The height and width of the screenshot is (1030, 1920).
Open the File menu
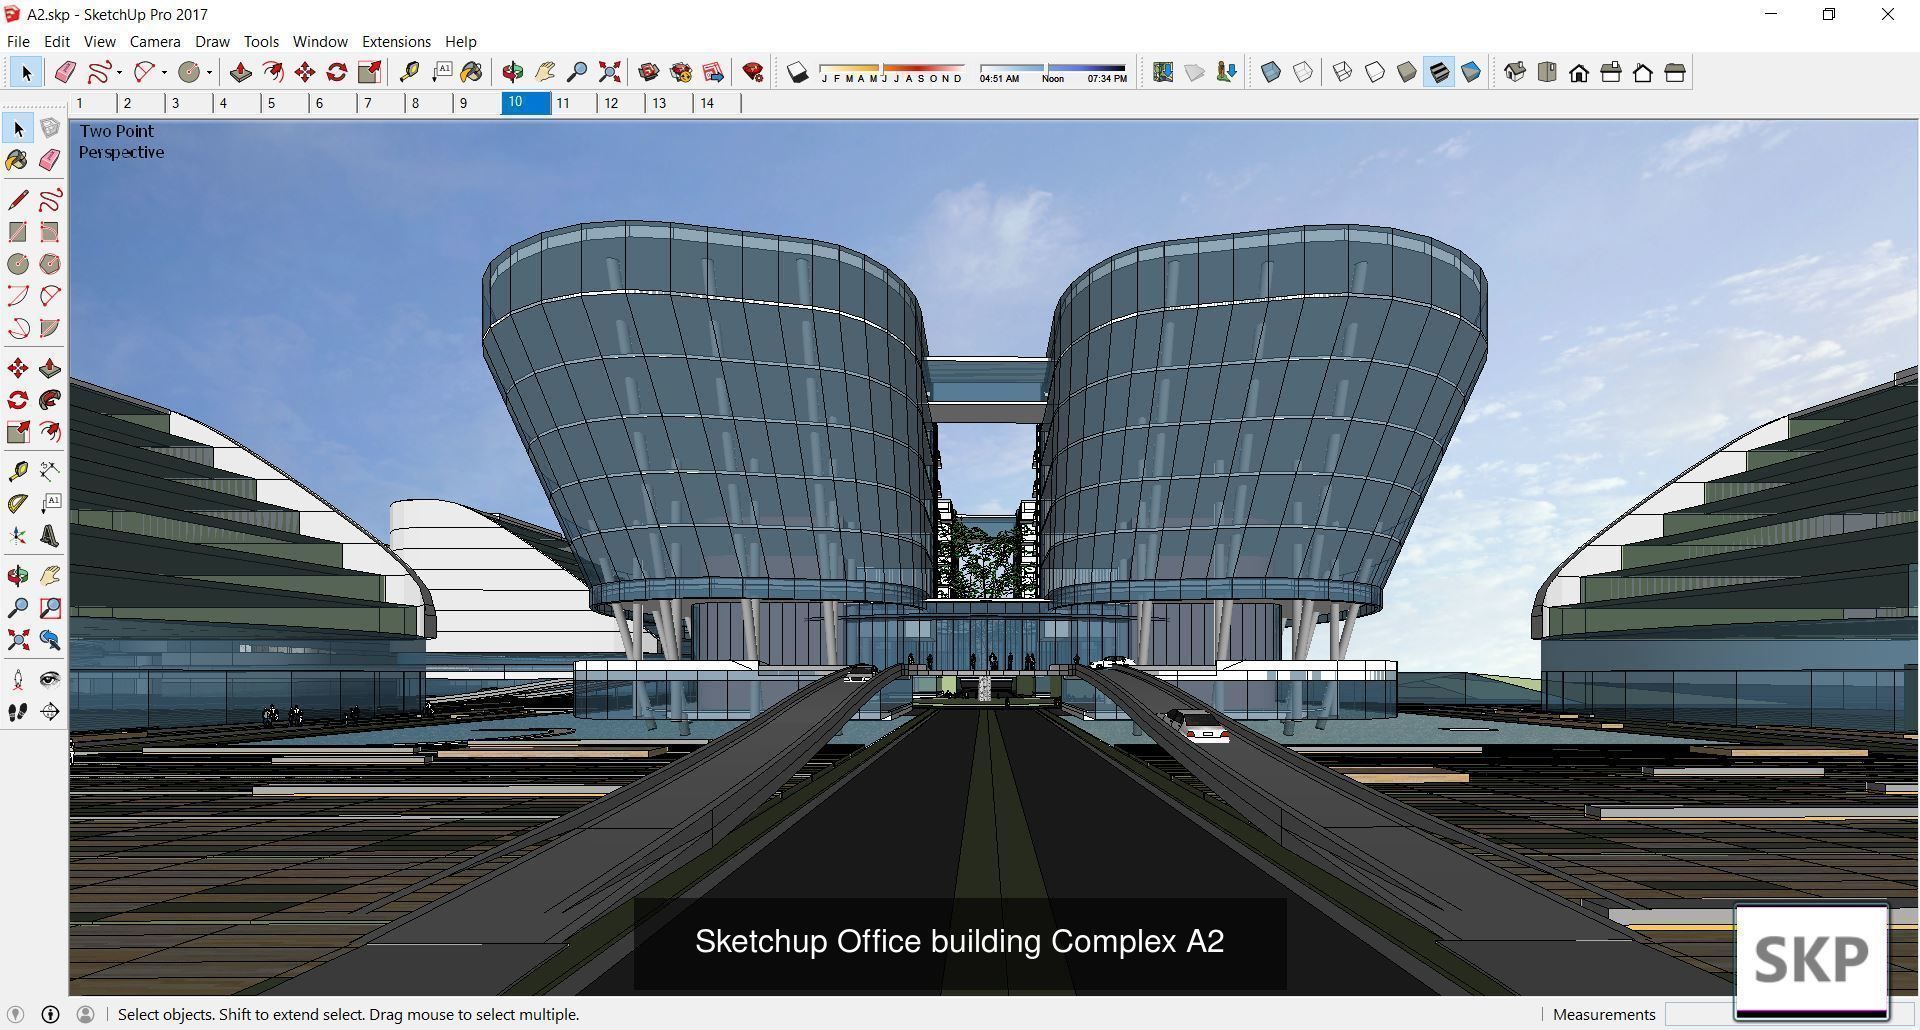click(18, 41)
